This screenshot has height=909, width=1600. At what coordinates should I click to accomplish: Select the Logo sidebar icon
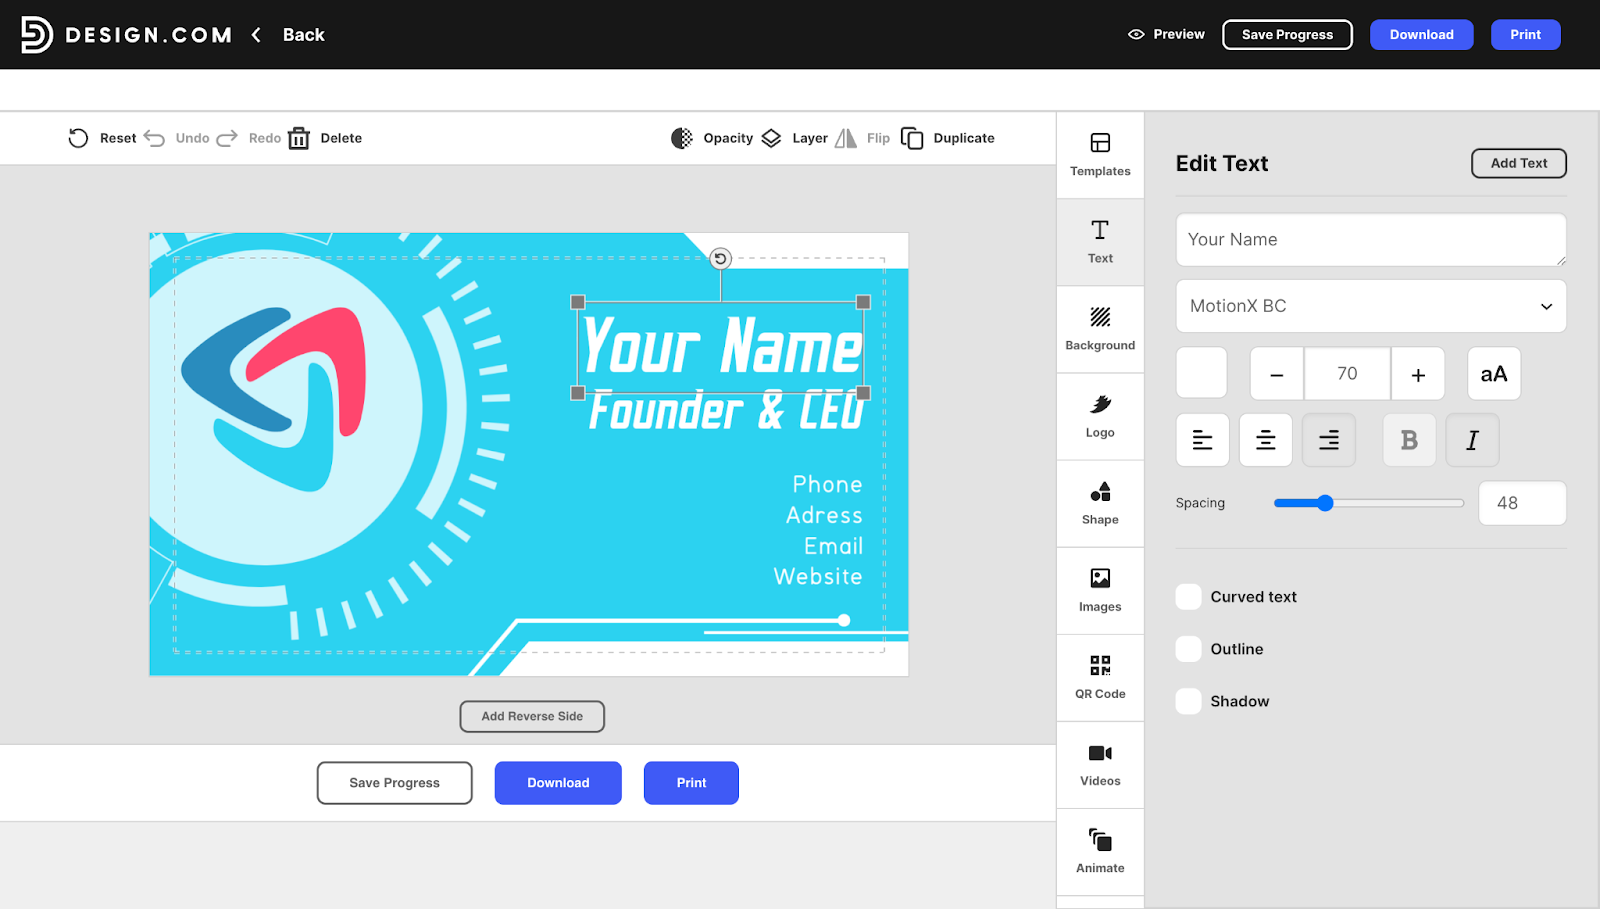(1099, 416)
